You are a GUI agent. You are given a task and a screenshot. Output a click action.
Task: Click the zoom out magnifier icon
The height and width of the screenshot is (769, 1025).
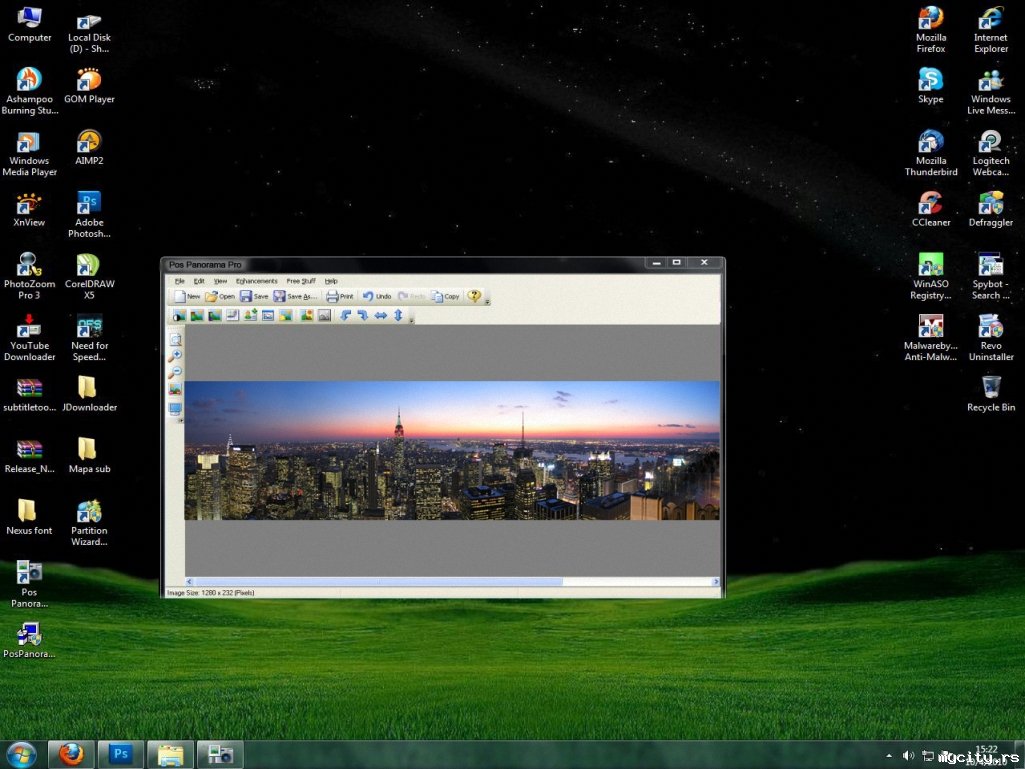pos(175,372)
